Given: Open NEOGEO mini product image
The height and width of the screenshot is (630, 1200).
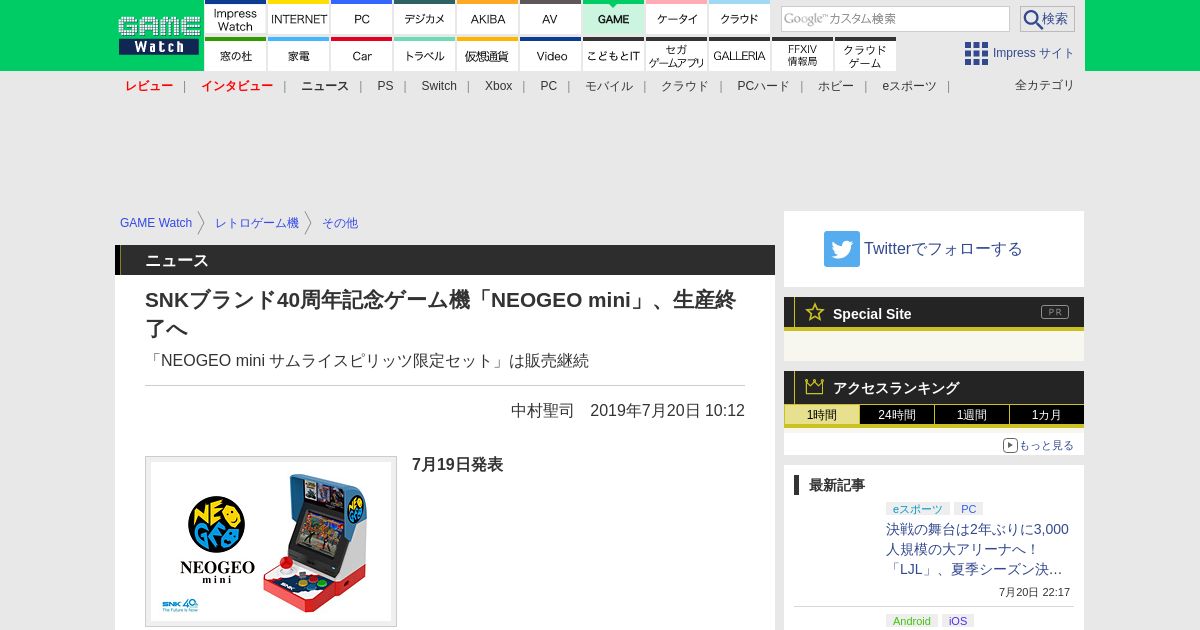Looking at the screenshot, I should coord(271,541).
